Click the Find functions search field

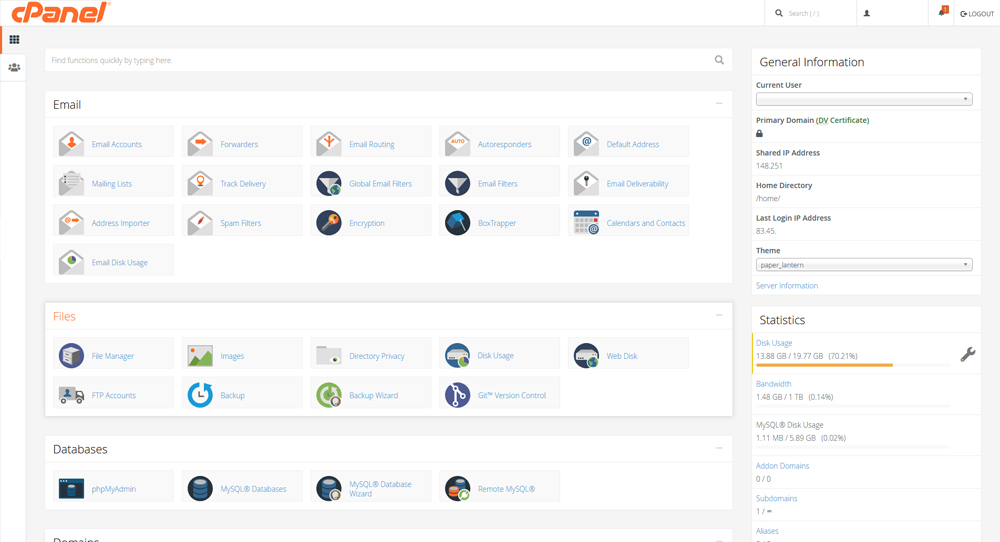click(x=380, y=60)
